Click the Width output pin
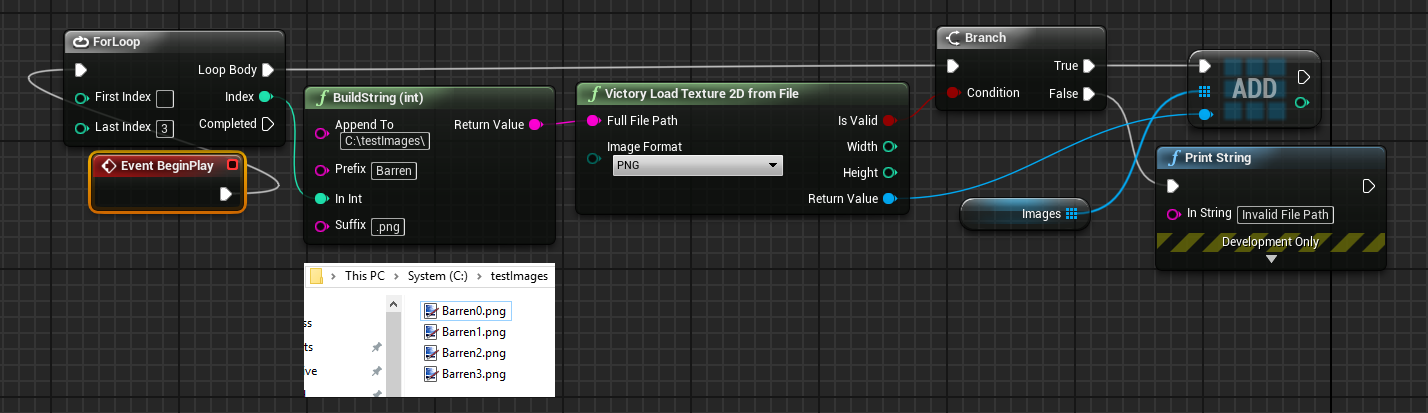This screenshot has width=1428, height=413. click(889, 147)
